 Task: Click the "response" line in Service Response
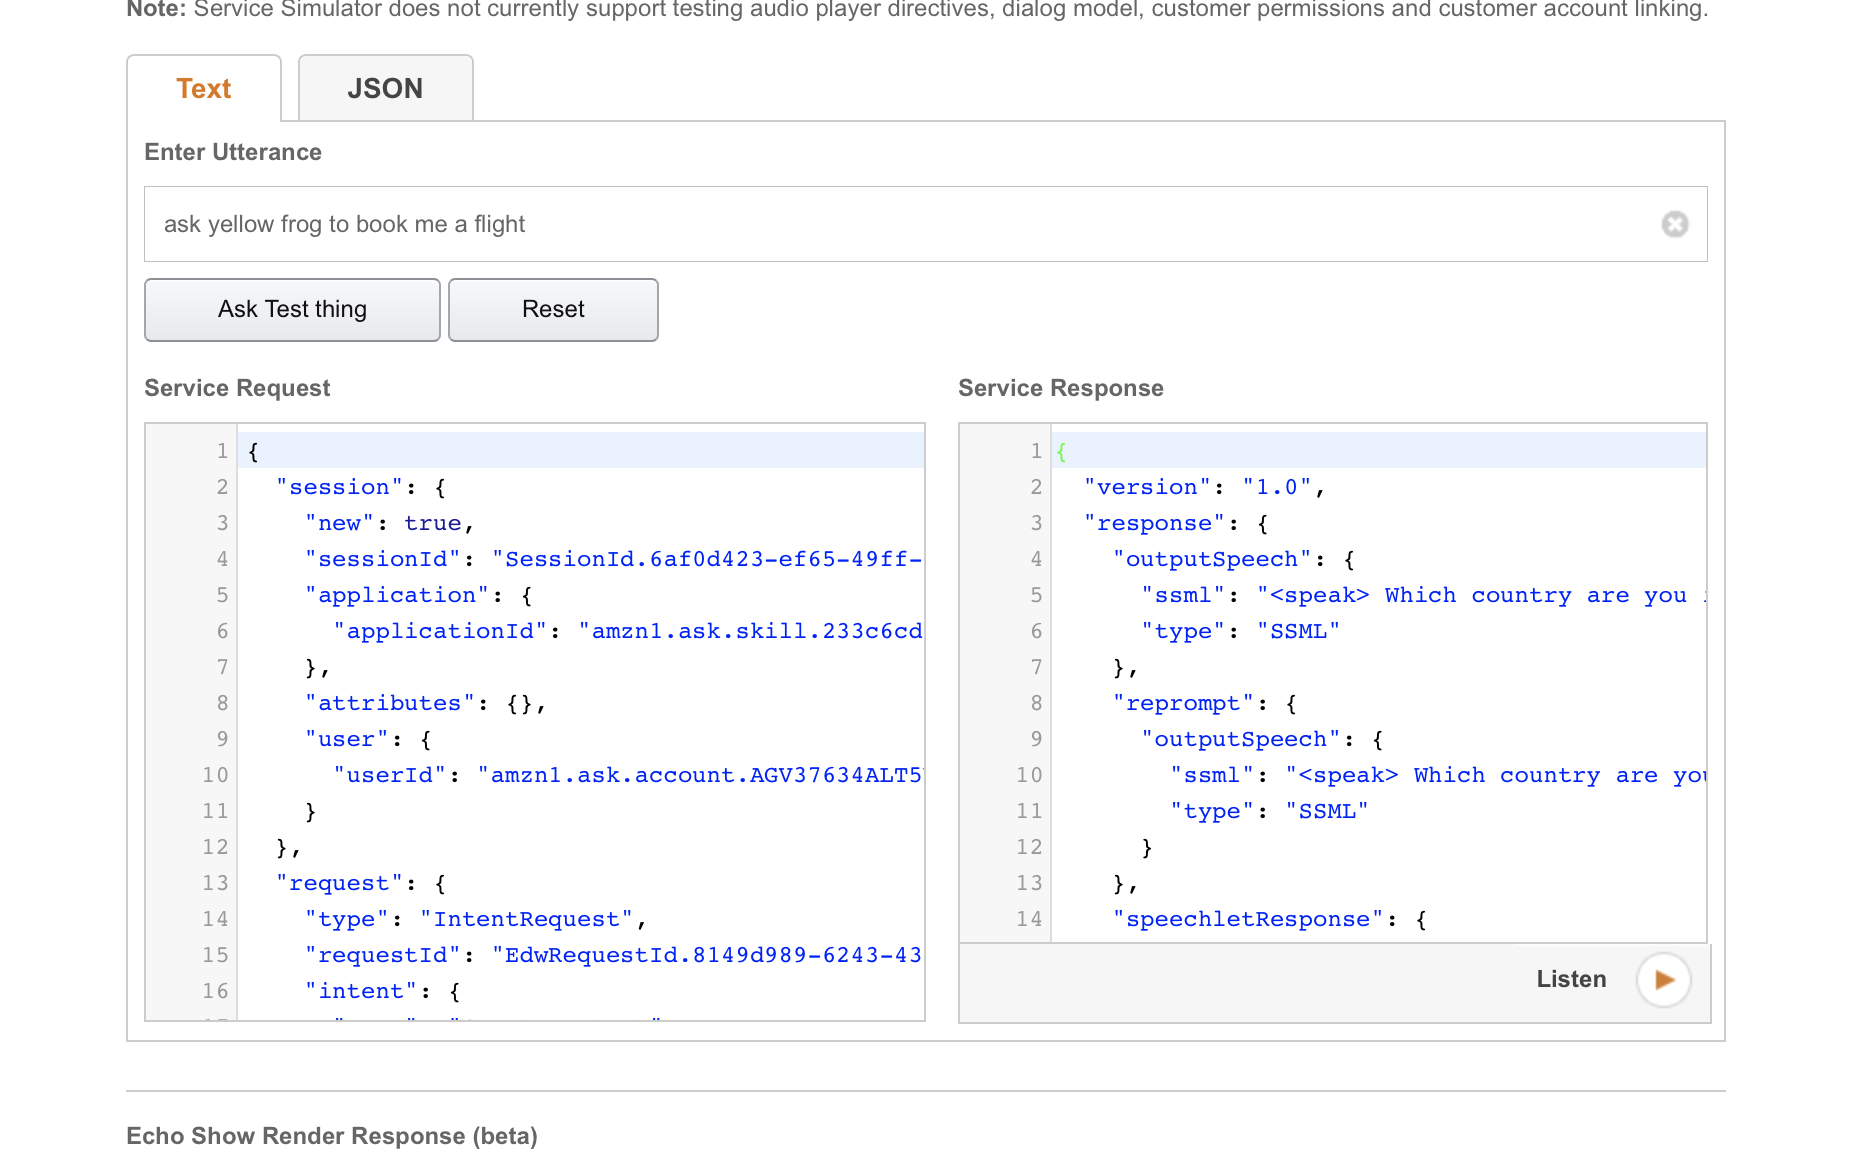[x=1176, y=523]
